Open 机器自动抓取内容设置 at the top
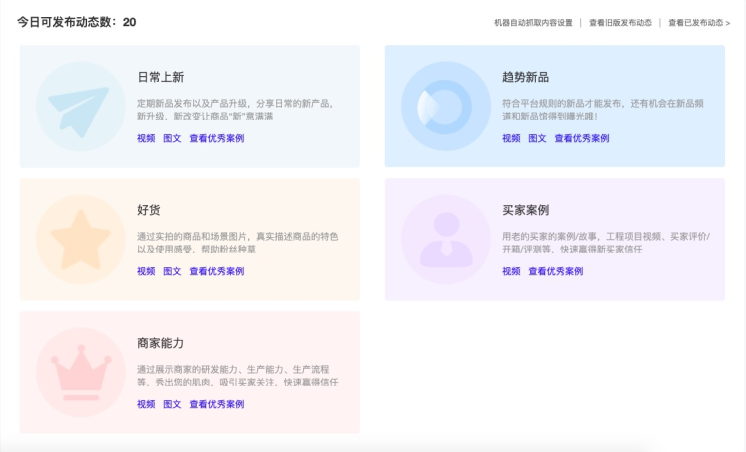 coord(533,22)
